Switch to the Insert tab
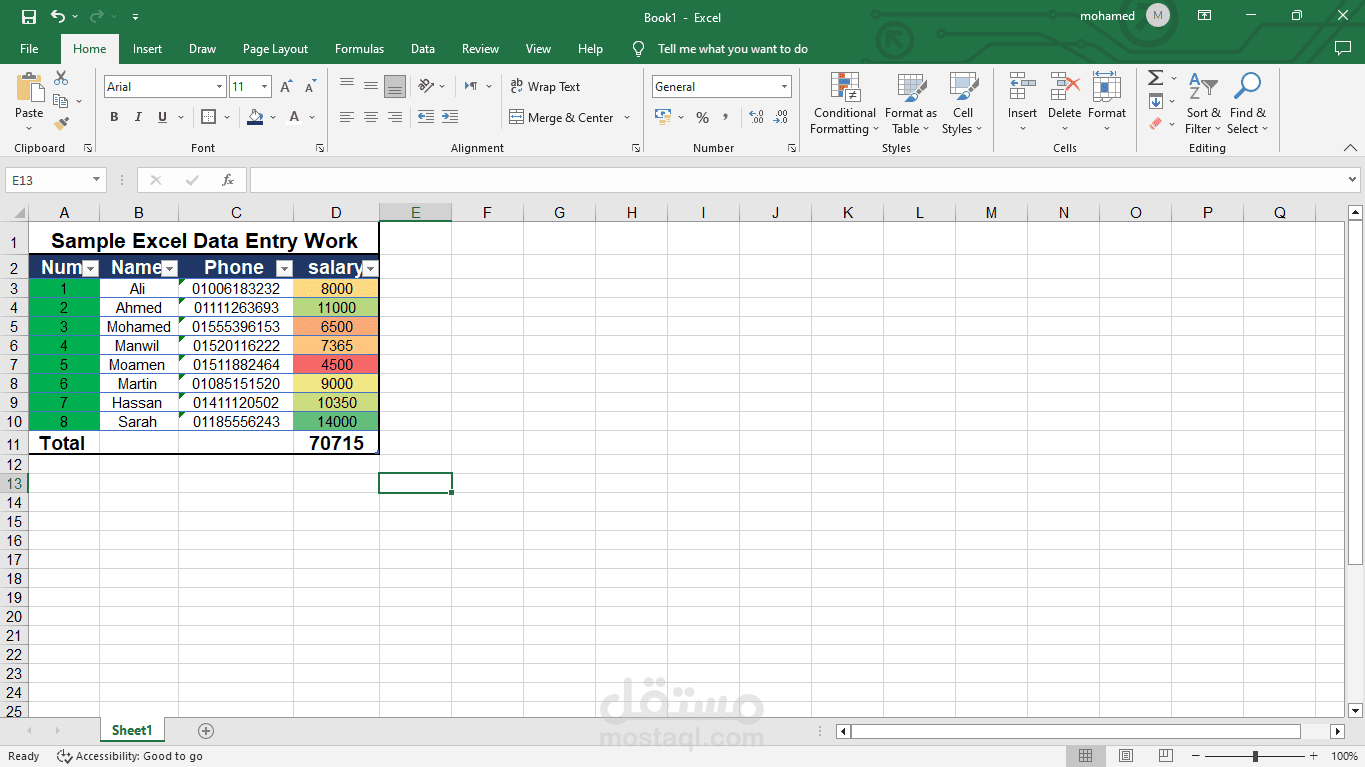This screenshot has width=1365, height=767. coord(147,48)
